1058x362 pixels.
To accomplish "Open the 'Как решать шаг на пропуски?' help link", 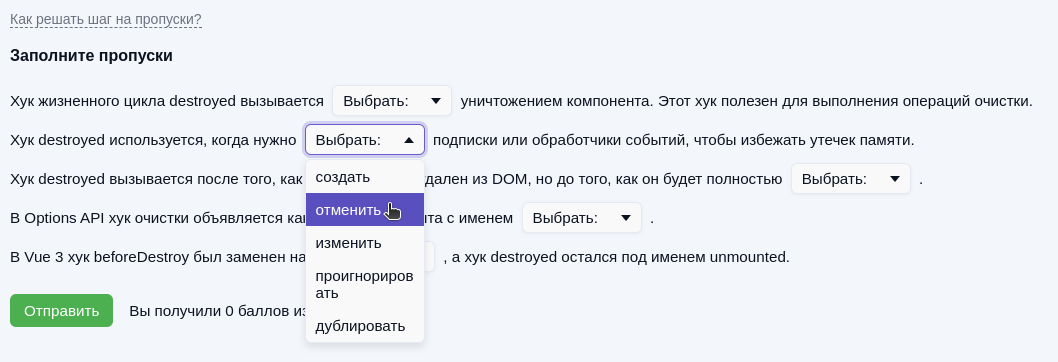I will [106, 19].
